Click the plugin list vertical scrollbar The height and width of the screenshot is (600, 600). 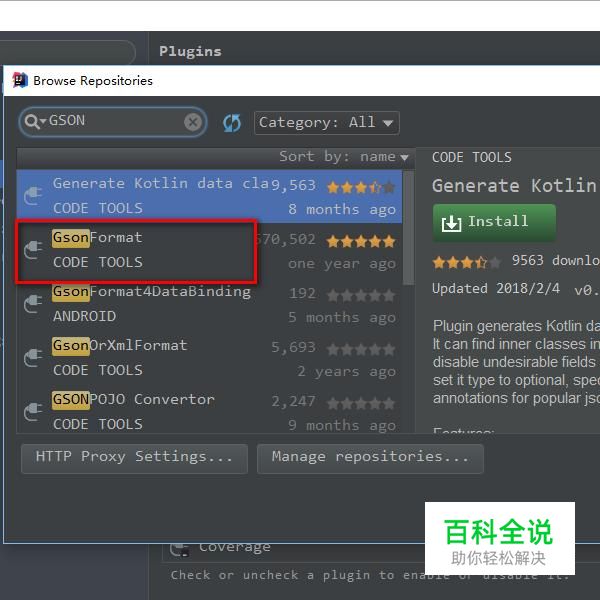tap(409, 228)
